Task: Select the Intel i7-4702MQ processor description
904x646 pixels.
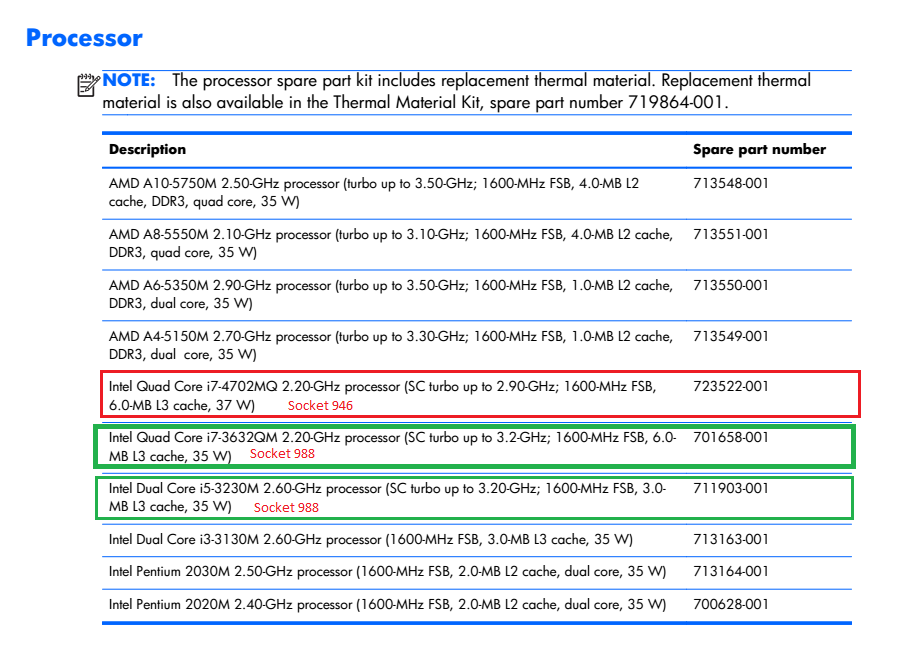Action: tap(383, 396)
